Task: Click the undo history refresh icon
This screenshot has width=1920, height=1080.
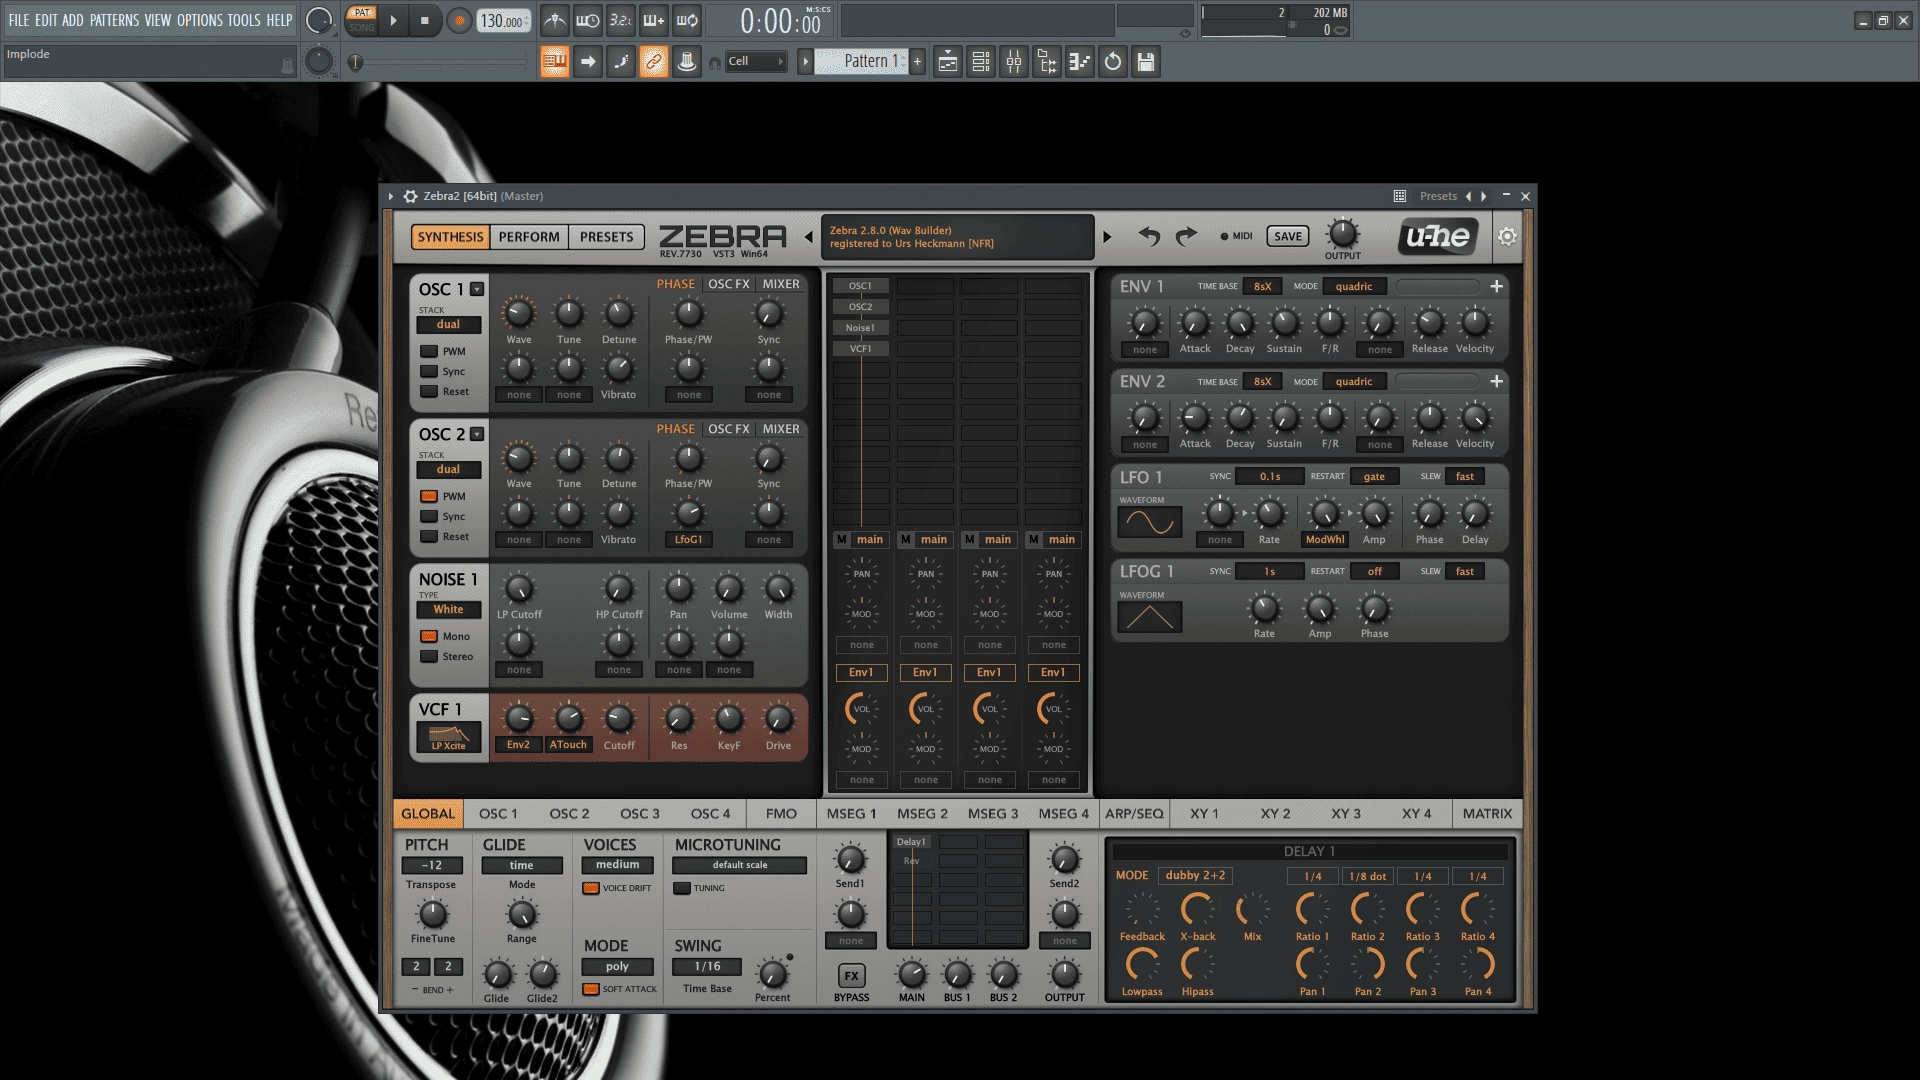Action: 1113,62
